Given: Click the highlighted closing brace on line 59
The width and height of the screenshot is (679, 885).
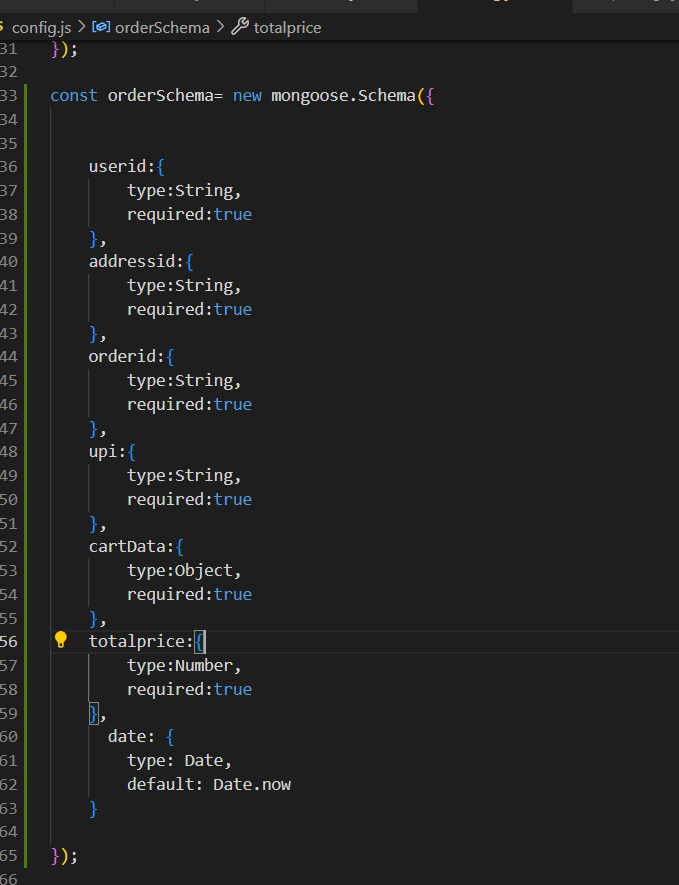Looking at the screenshot, I should (94, 713).
